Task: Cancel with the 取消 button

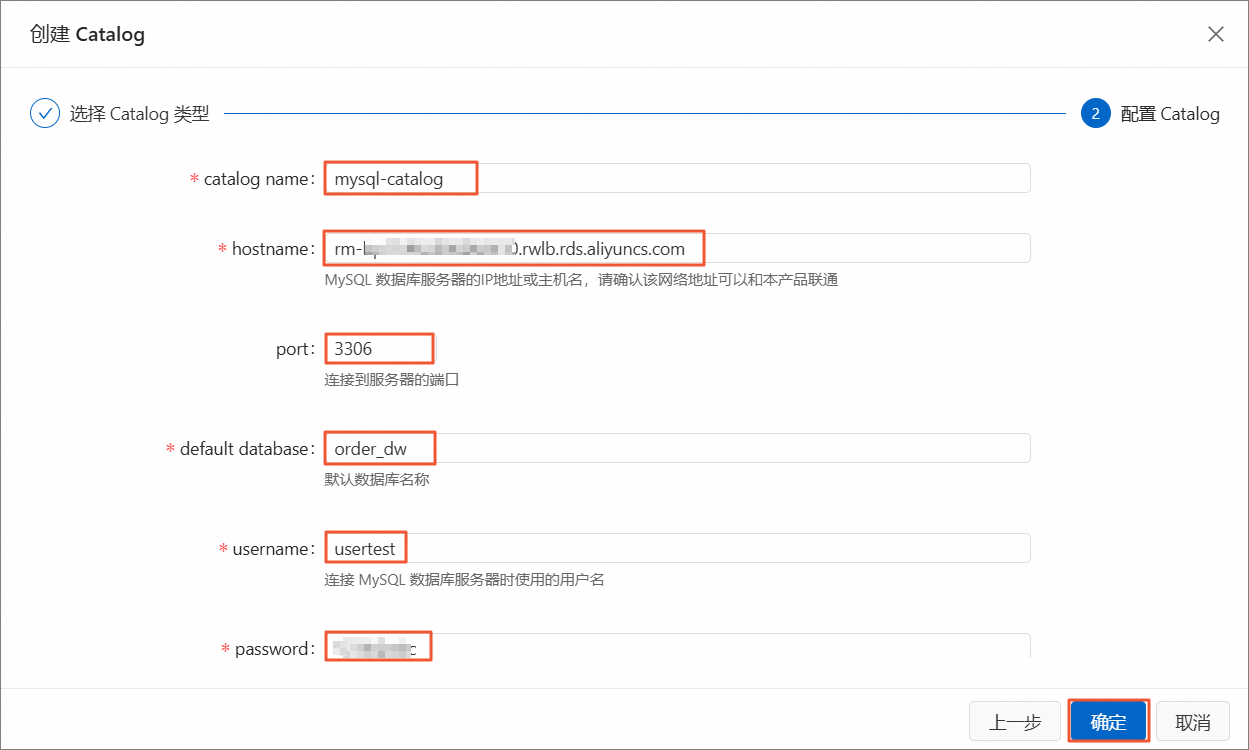Action: click(x=1193, y=722)
